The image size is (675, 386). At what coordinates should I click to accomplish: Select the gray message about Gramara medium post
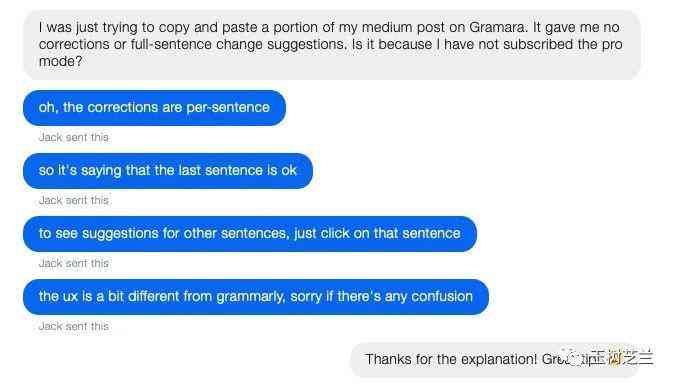tap(332, 44)
